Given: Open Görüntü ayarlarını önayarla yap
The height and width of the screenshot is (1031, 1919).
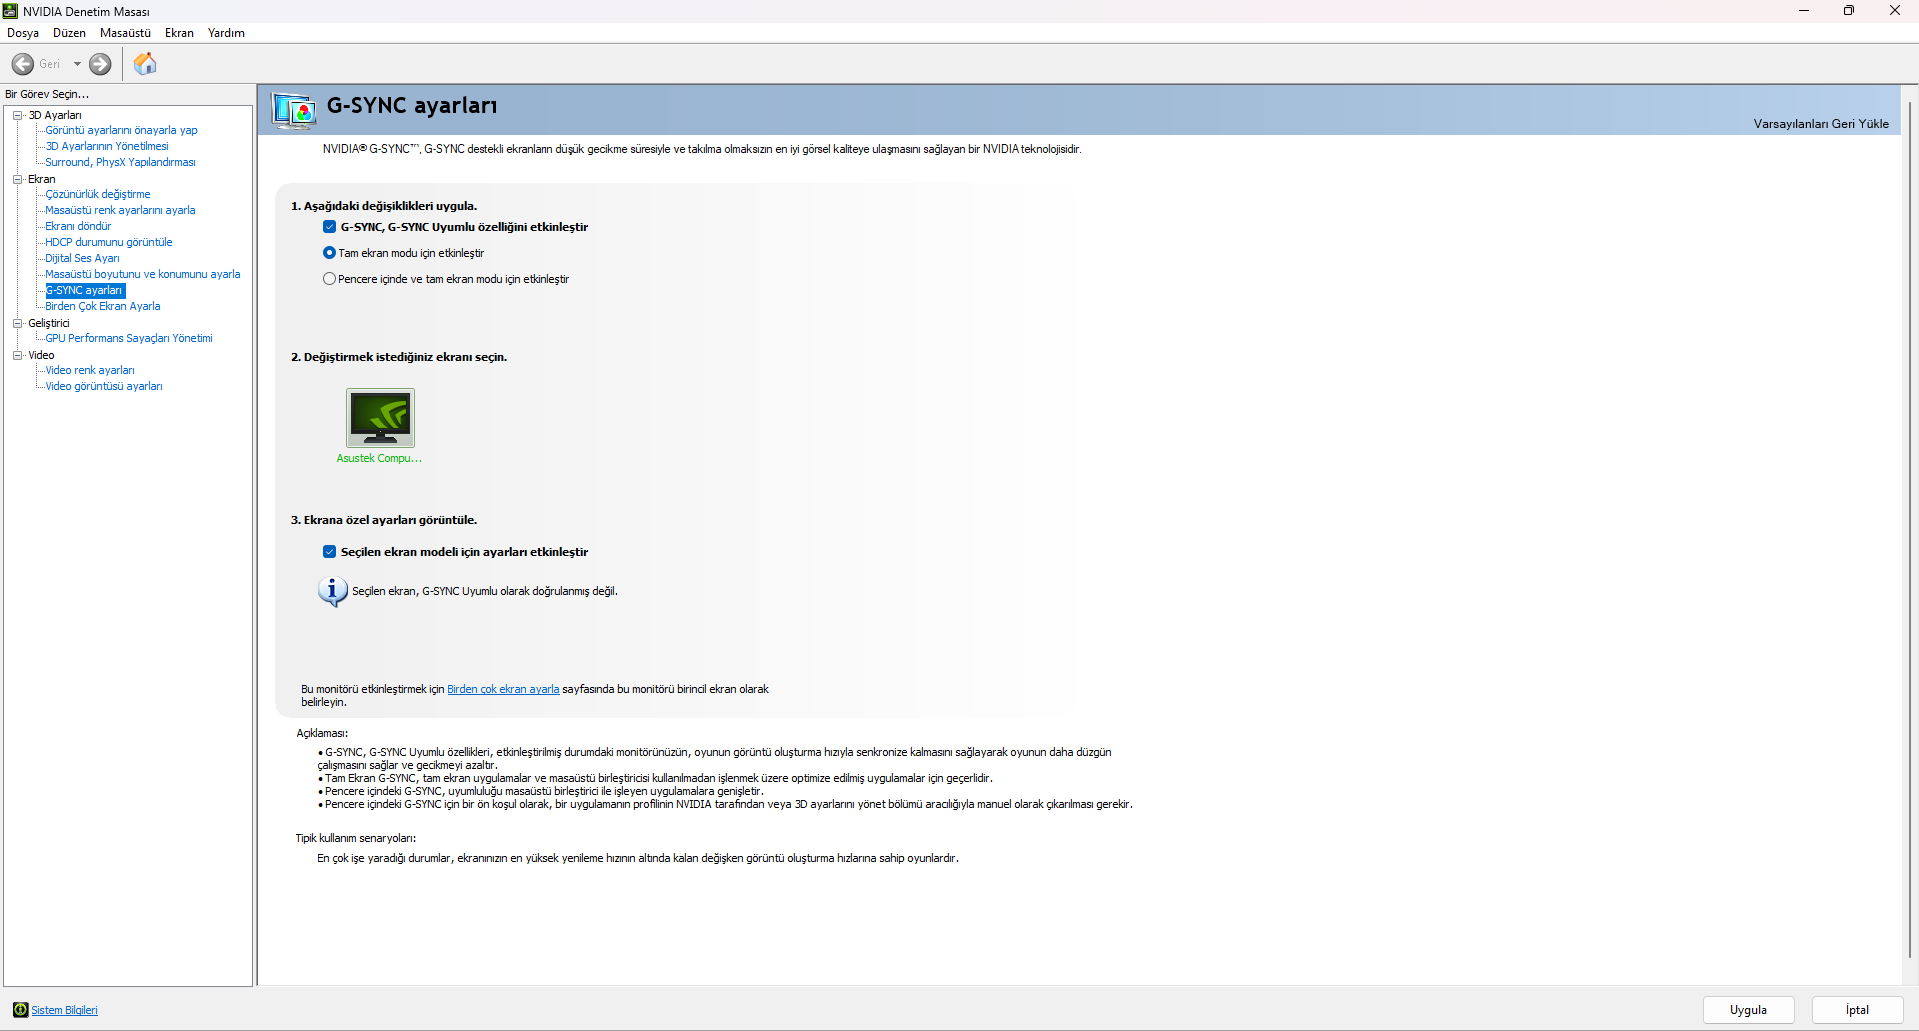Looking at the screenshot, I should 121,130.
